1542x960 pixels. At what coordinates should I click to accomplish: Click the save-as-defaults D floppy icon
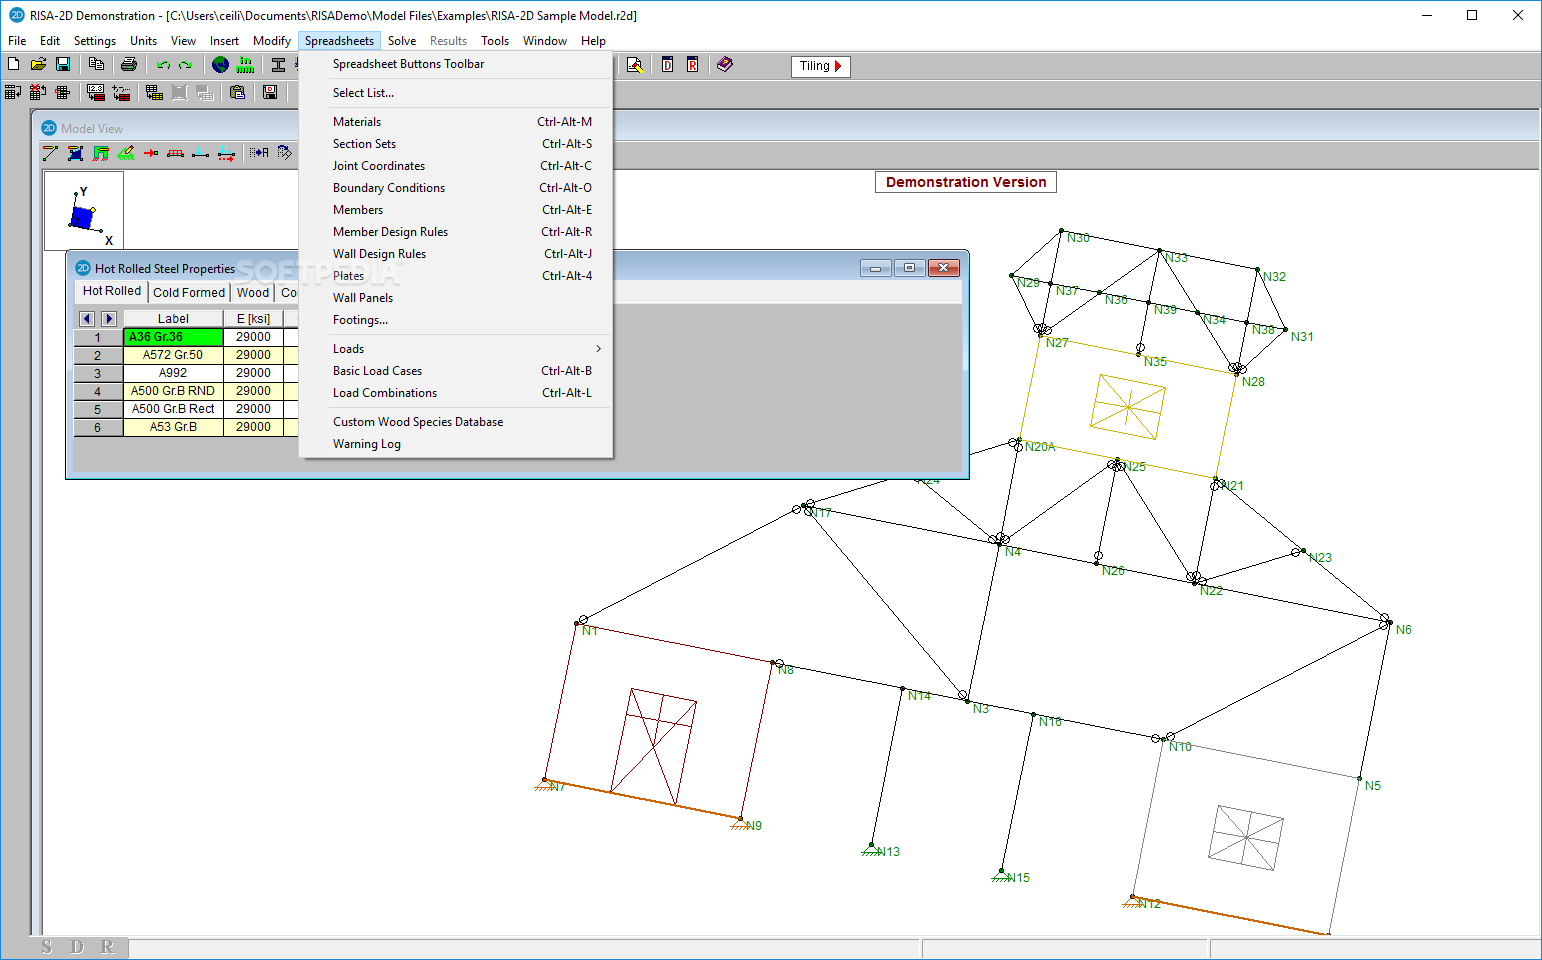click(270, 92)
